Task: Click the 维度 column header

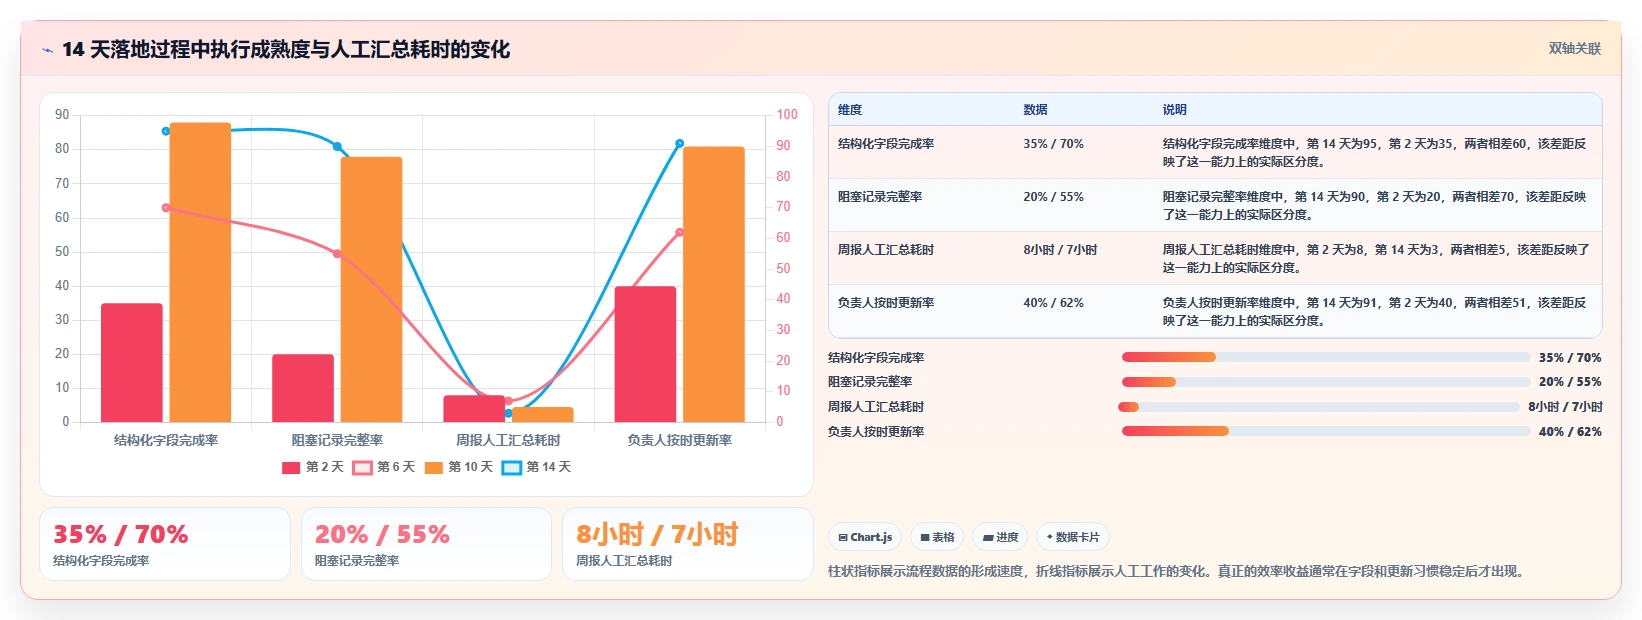Action: [850, 110]
